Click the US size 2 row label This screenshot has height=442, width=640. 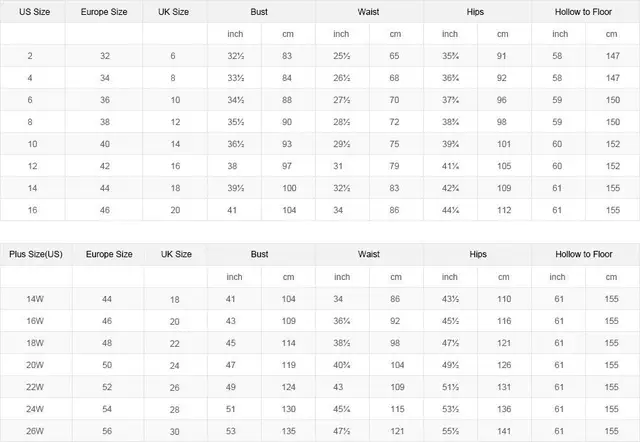pos(30,56)
